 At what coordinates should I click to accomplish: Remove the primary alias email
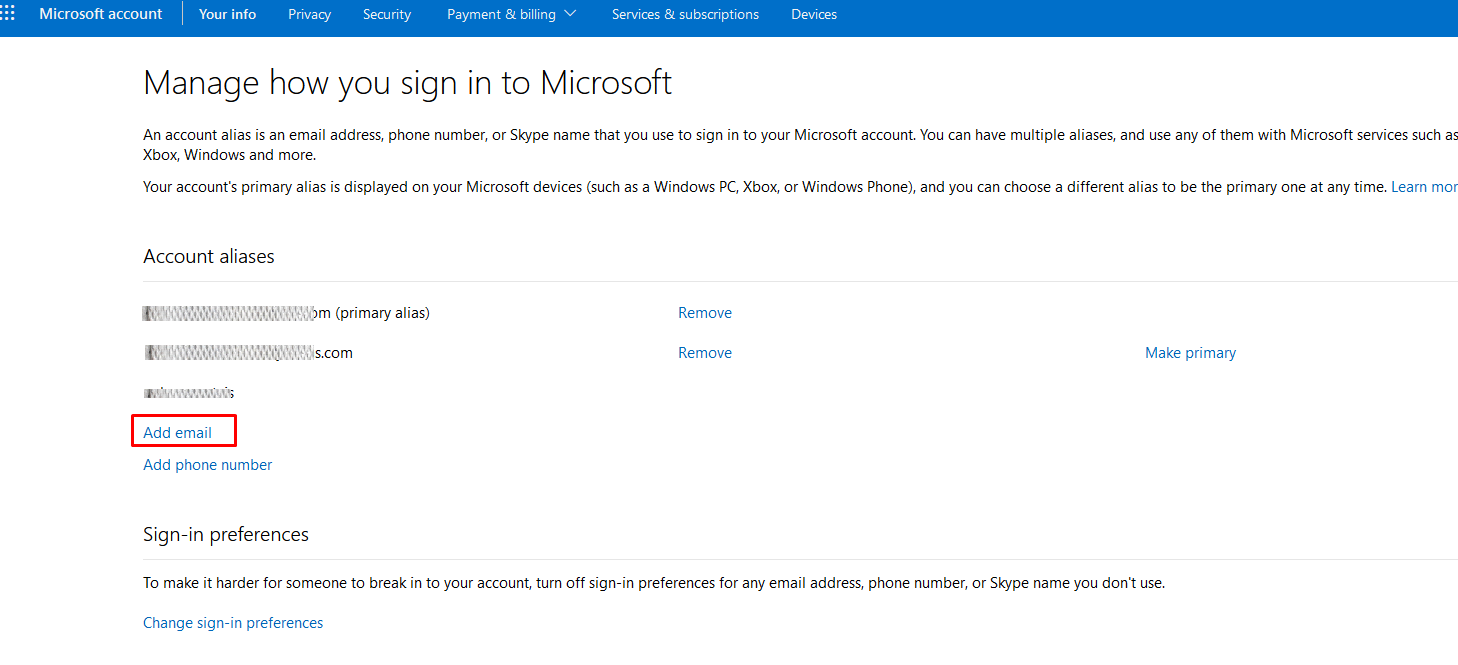pos(704,313)
